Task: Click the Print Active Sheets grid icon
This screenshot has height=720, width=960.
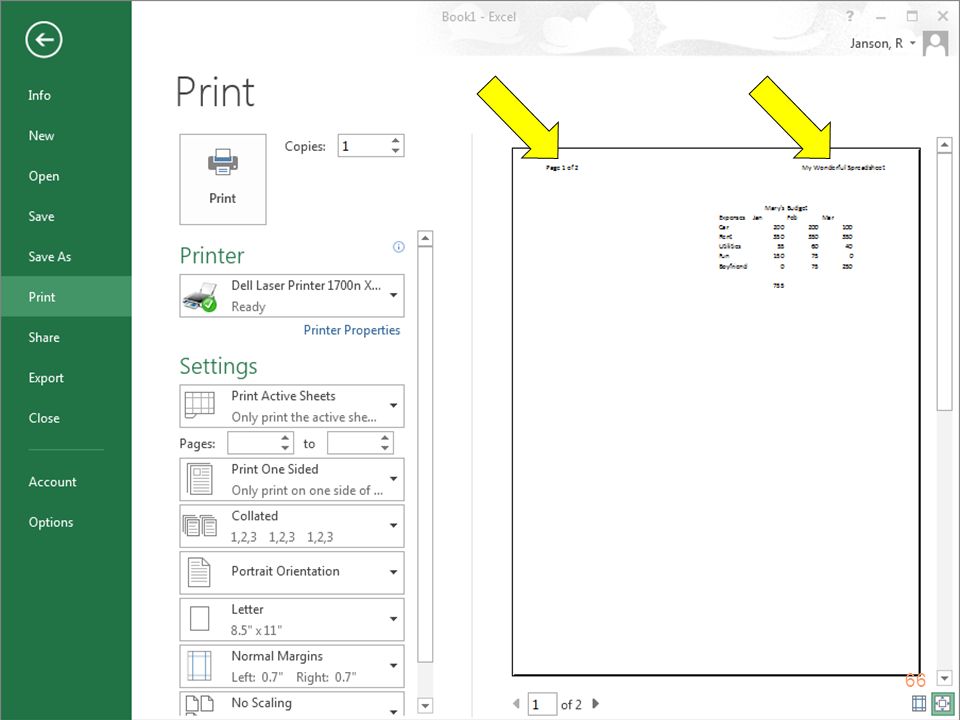Action: pos(200,405)
